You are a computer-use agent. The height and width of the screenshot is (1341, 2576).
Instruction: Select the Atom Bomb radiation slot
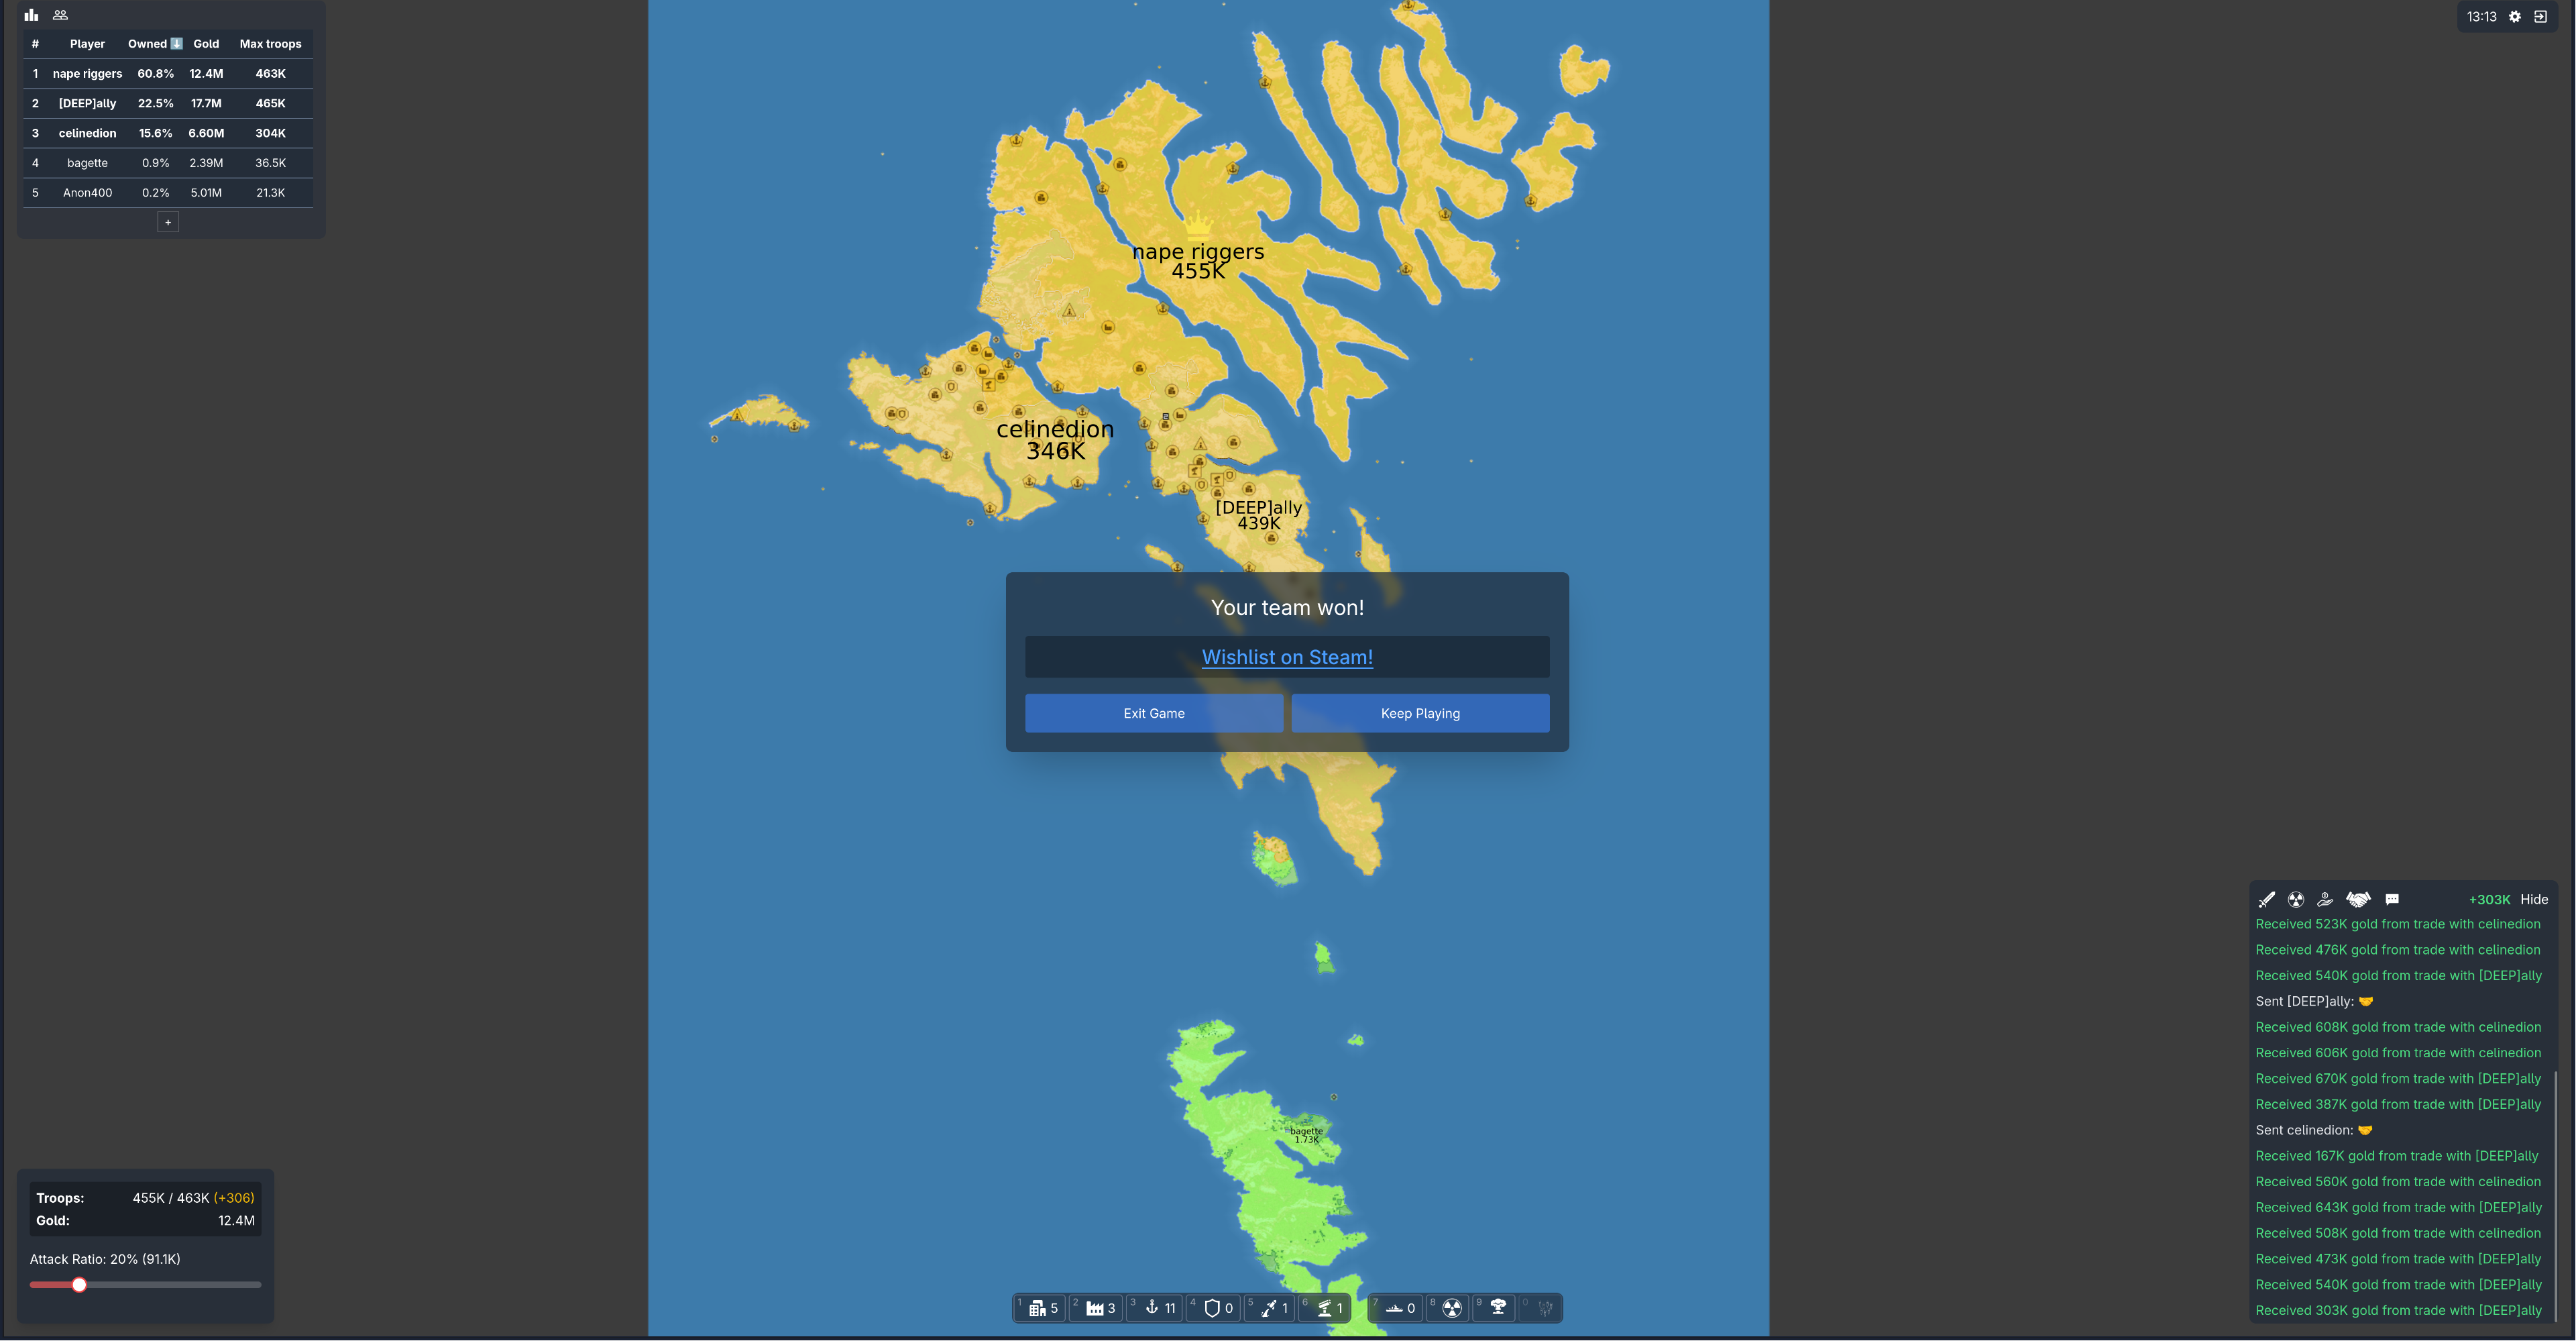pyautogui.click(x=1452, y=1307)
